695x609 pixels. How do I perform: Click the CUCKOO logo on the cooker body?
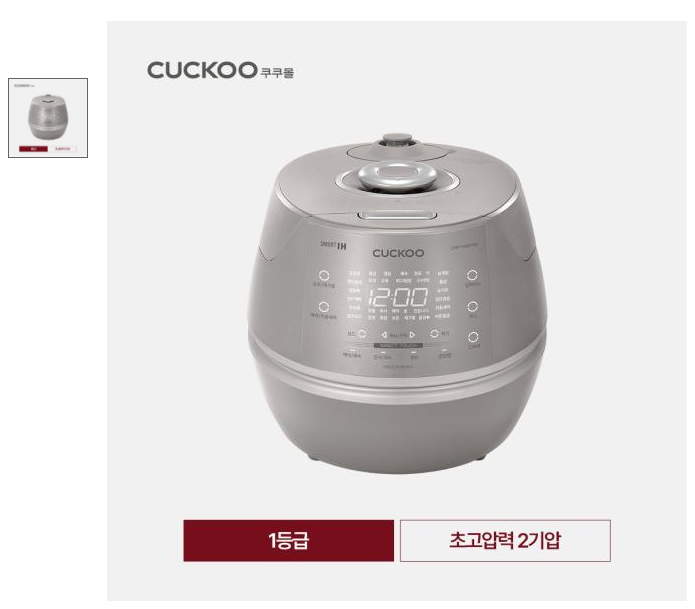[398, 253]
